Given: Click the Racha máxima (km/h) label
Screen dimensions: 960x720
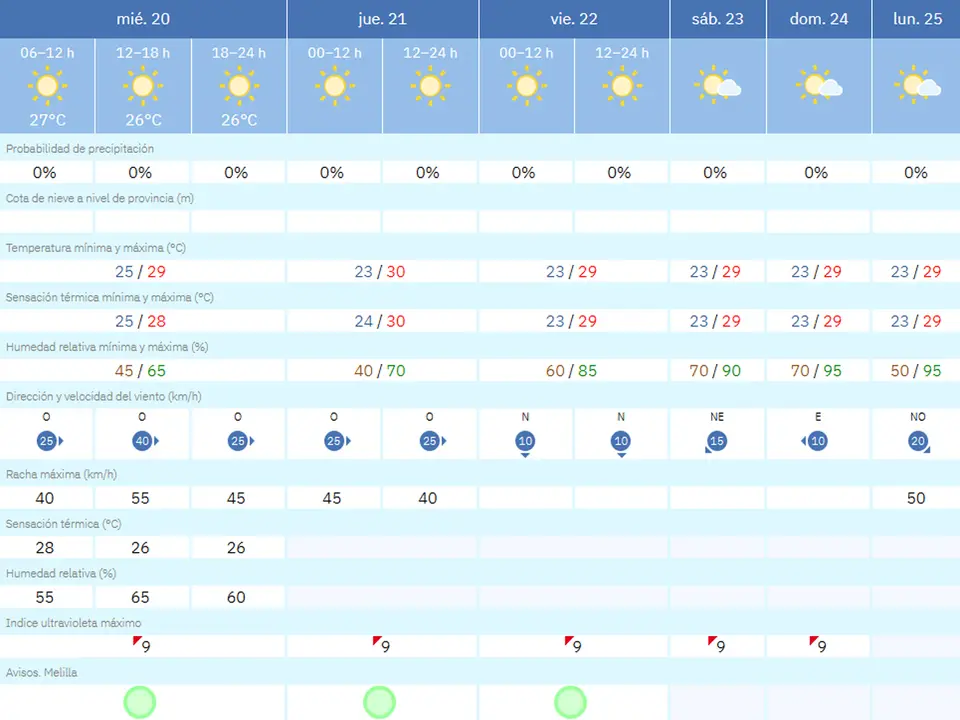Looking at the screenshot, I should (x=61, y=474).
